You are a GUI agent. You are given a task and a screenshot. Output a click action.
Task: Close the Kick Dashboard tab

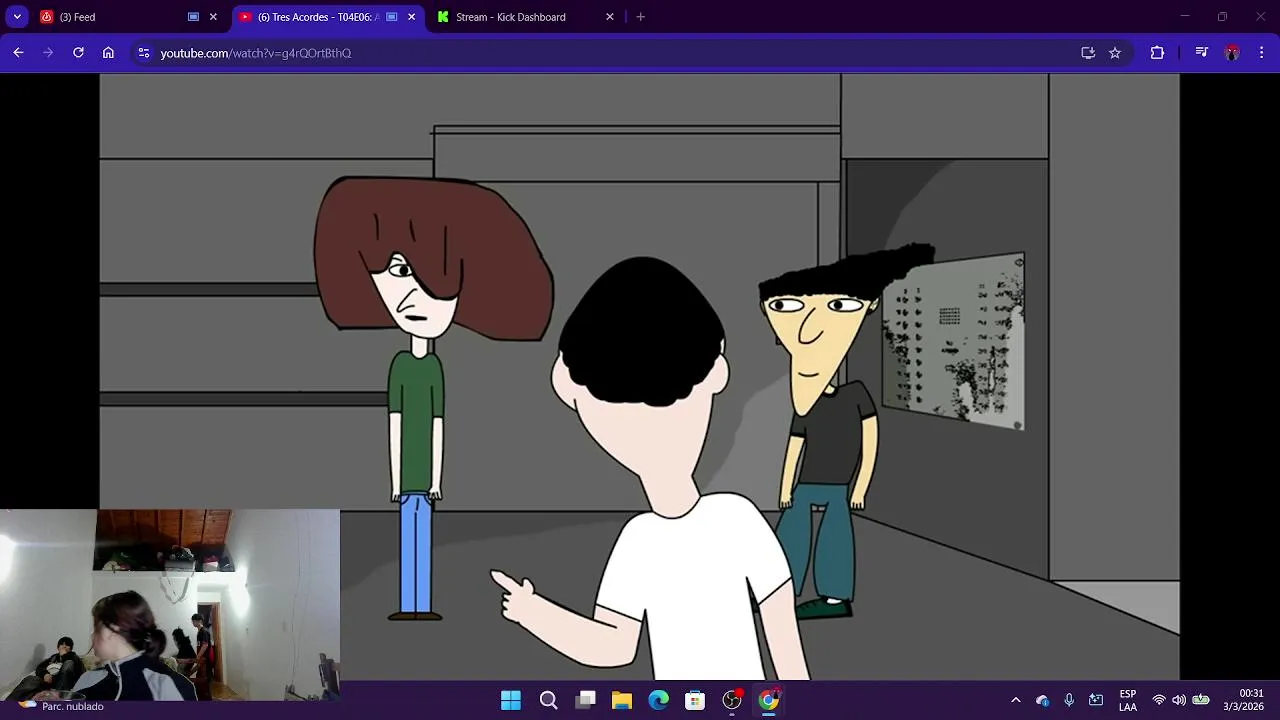610,17
